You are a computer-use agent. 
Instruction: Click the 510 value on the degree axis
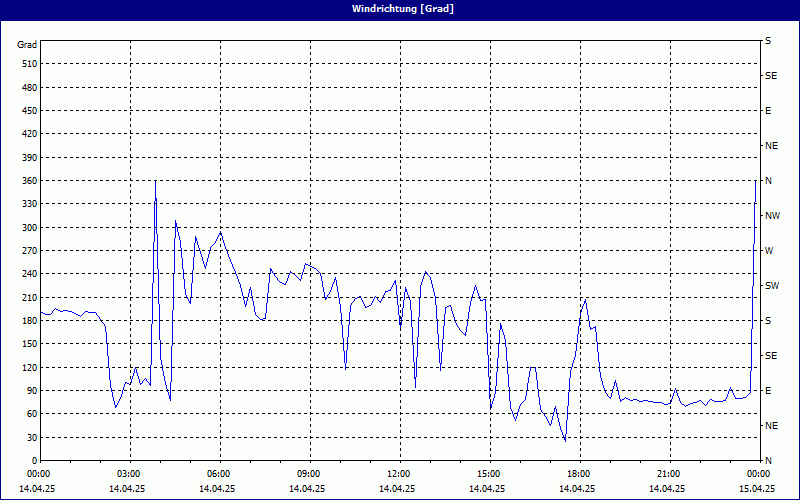(x=30, y=64)
